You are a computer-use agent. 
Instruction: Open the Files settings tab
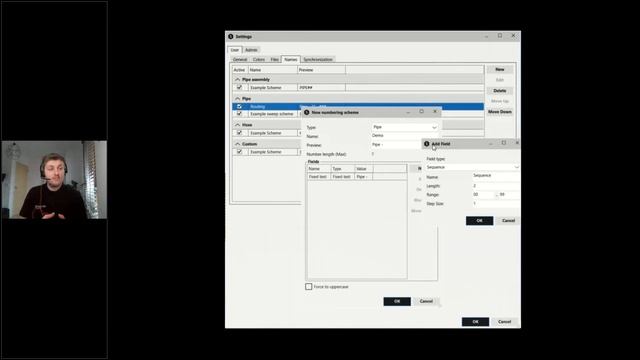275,60
